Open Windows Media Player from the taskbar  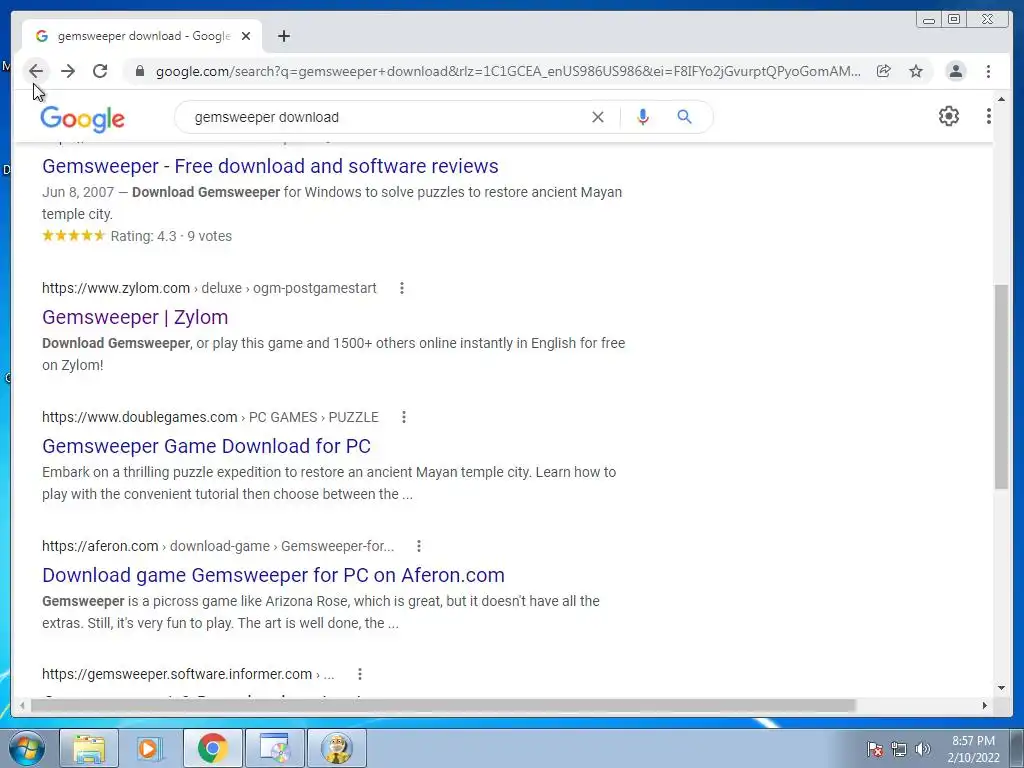pos(150,748)
